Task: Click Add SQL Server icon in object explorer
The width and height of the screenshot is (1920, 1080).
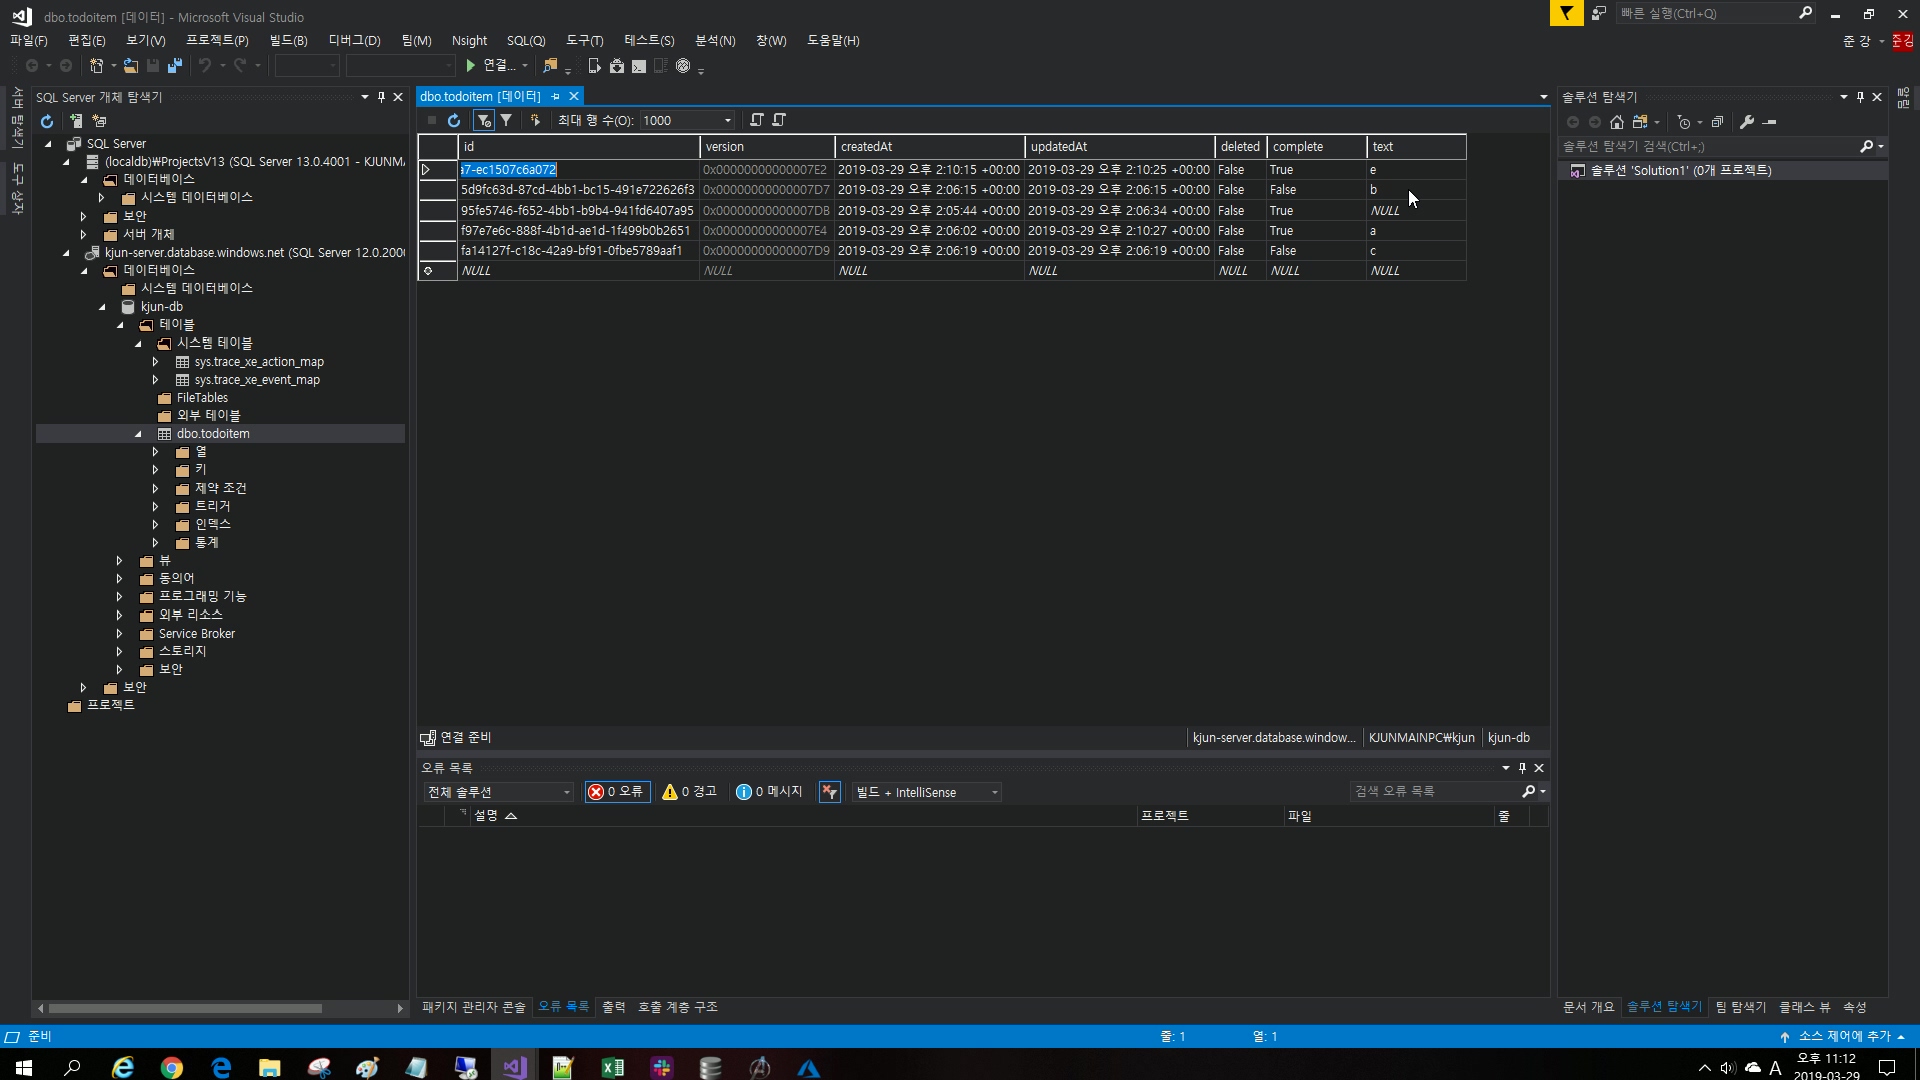Action: tap(76, 121)
